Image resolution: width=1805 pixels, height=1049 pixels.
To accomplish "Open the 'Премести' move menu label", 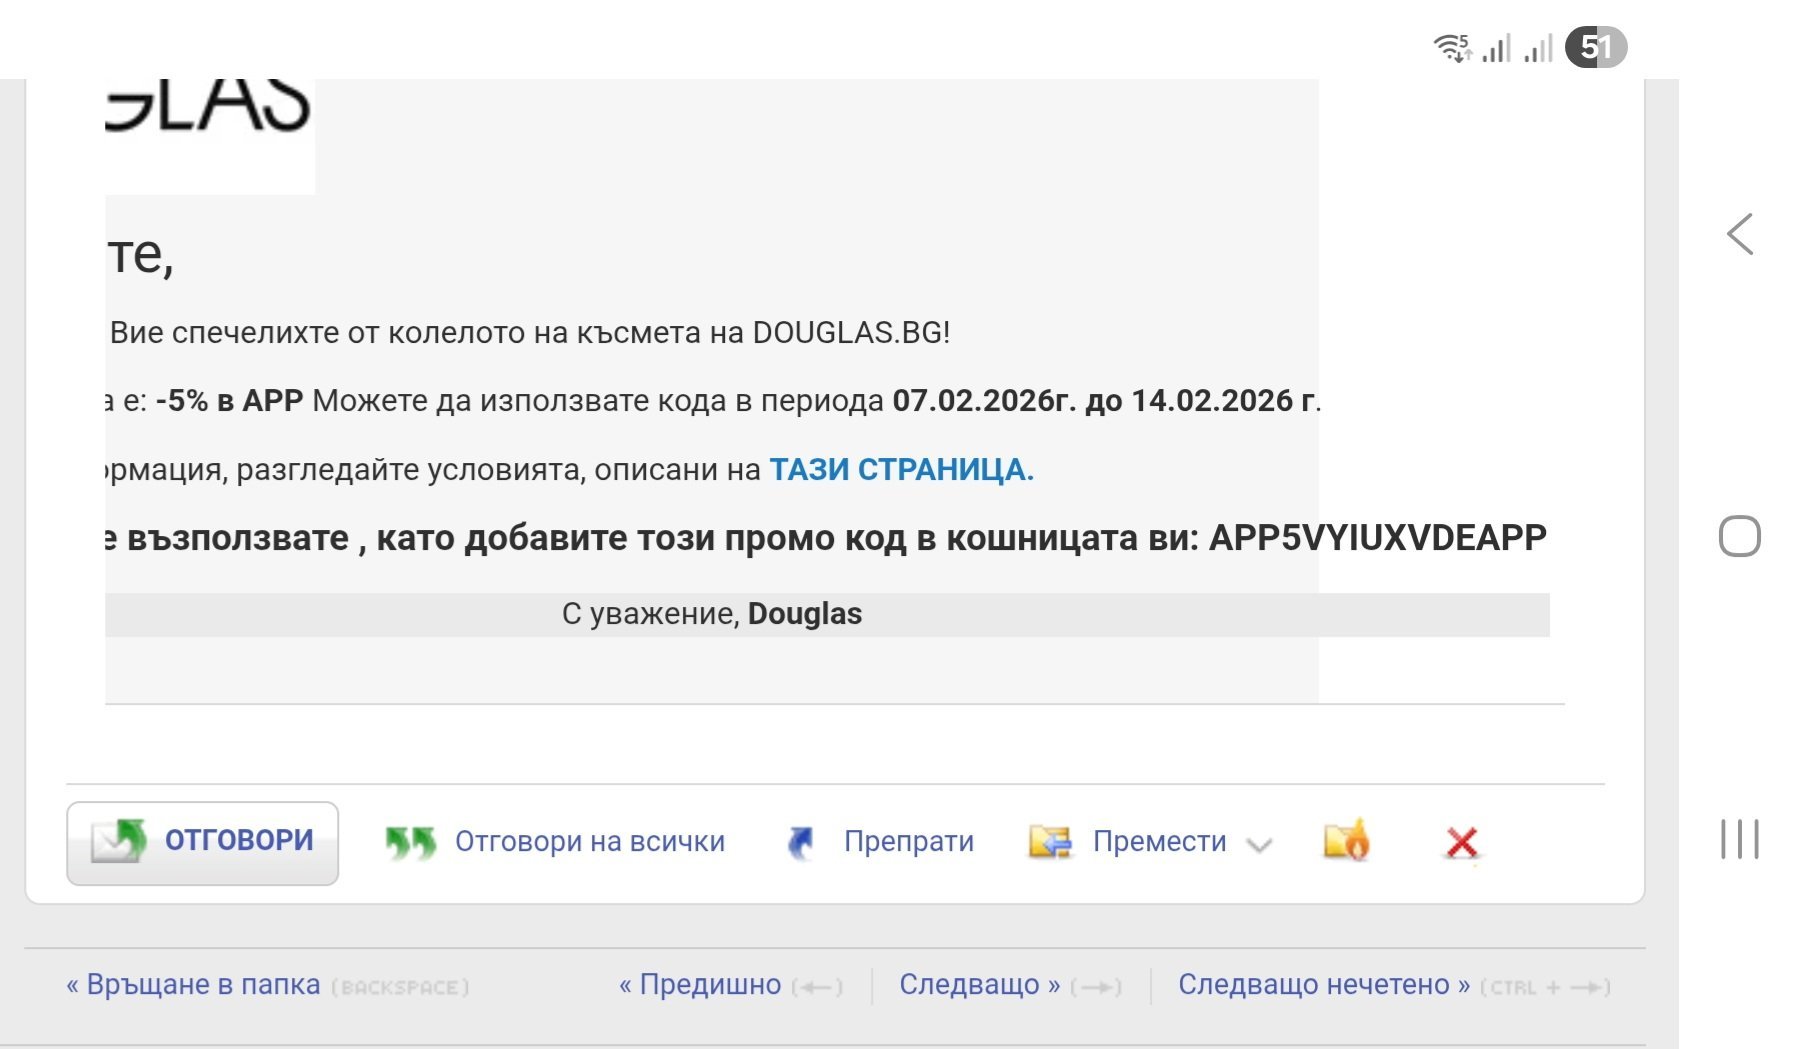I will (1159, 842).
